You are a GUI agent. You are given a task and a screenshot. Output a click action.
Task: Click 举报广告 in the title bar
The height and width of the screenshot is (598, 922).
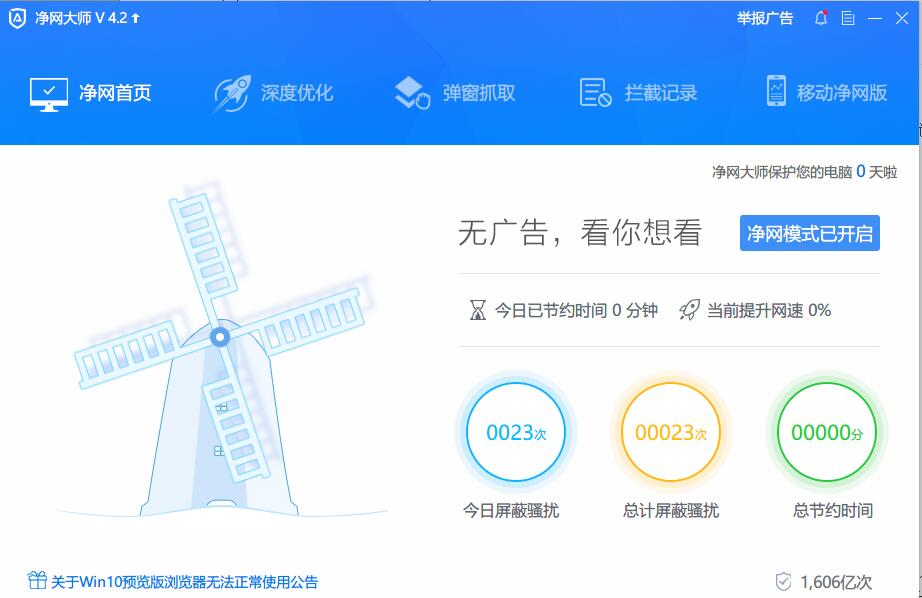[765, 18]
